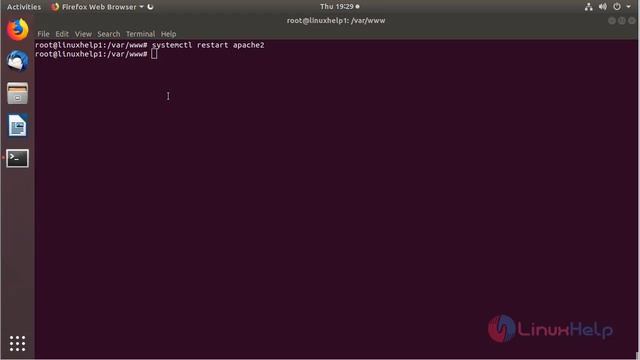Click the systemctl restart apache2 command text

click(208, 45)
